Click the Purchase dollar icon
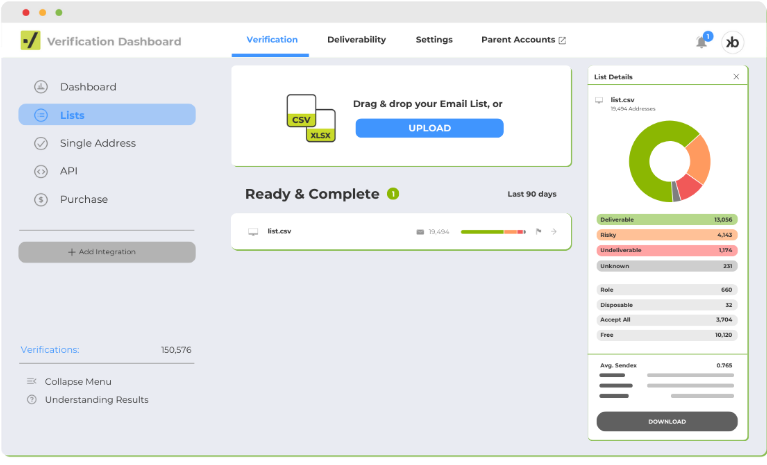This screenshot has height=465, width=767. point(41,199)
